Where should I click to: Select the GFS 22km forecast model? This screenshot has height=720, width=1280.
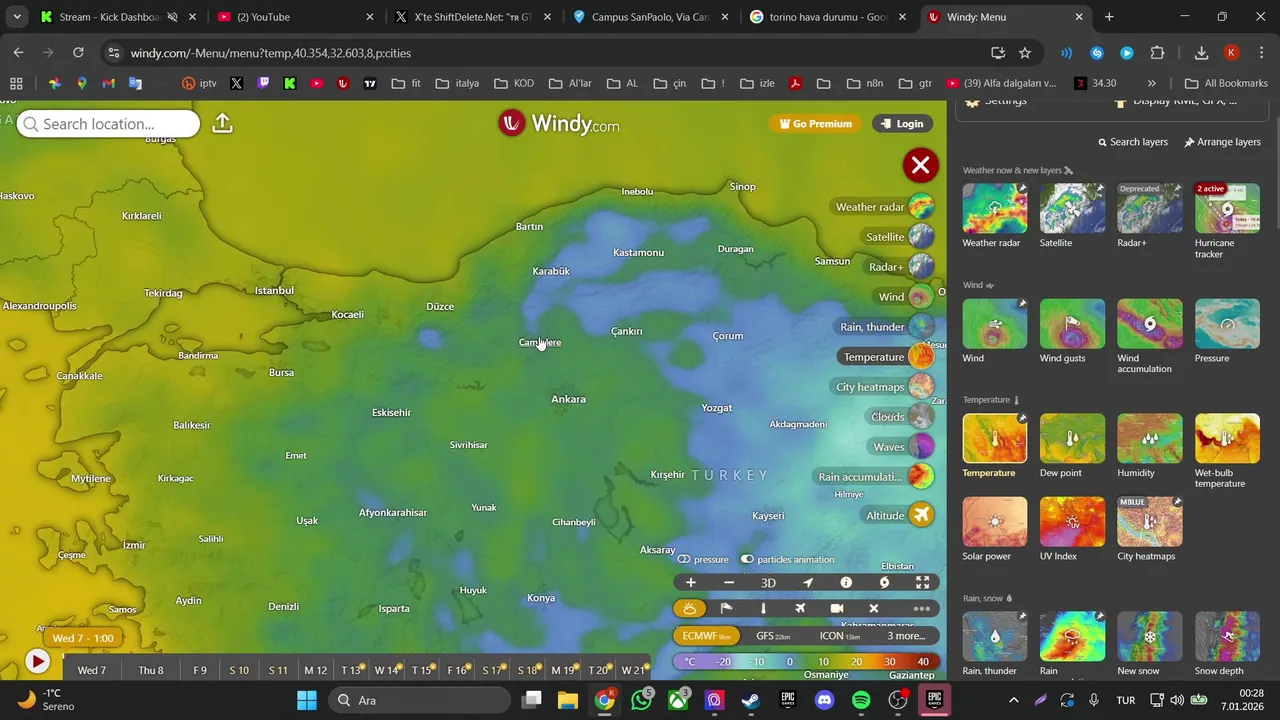[773, 636]
